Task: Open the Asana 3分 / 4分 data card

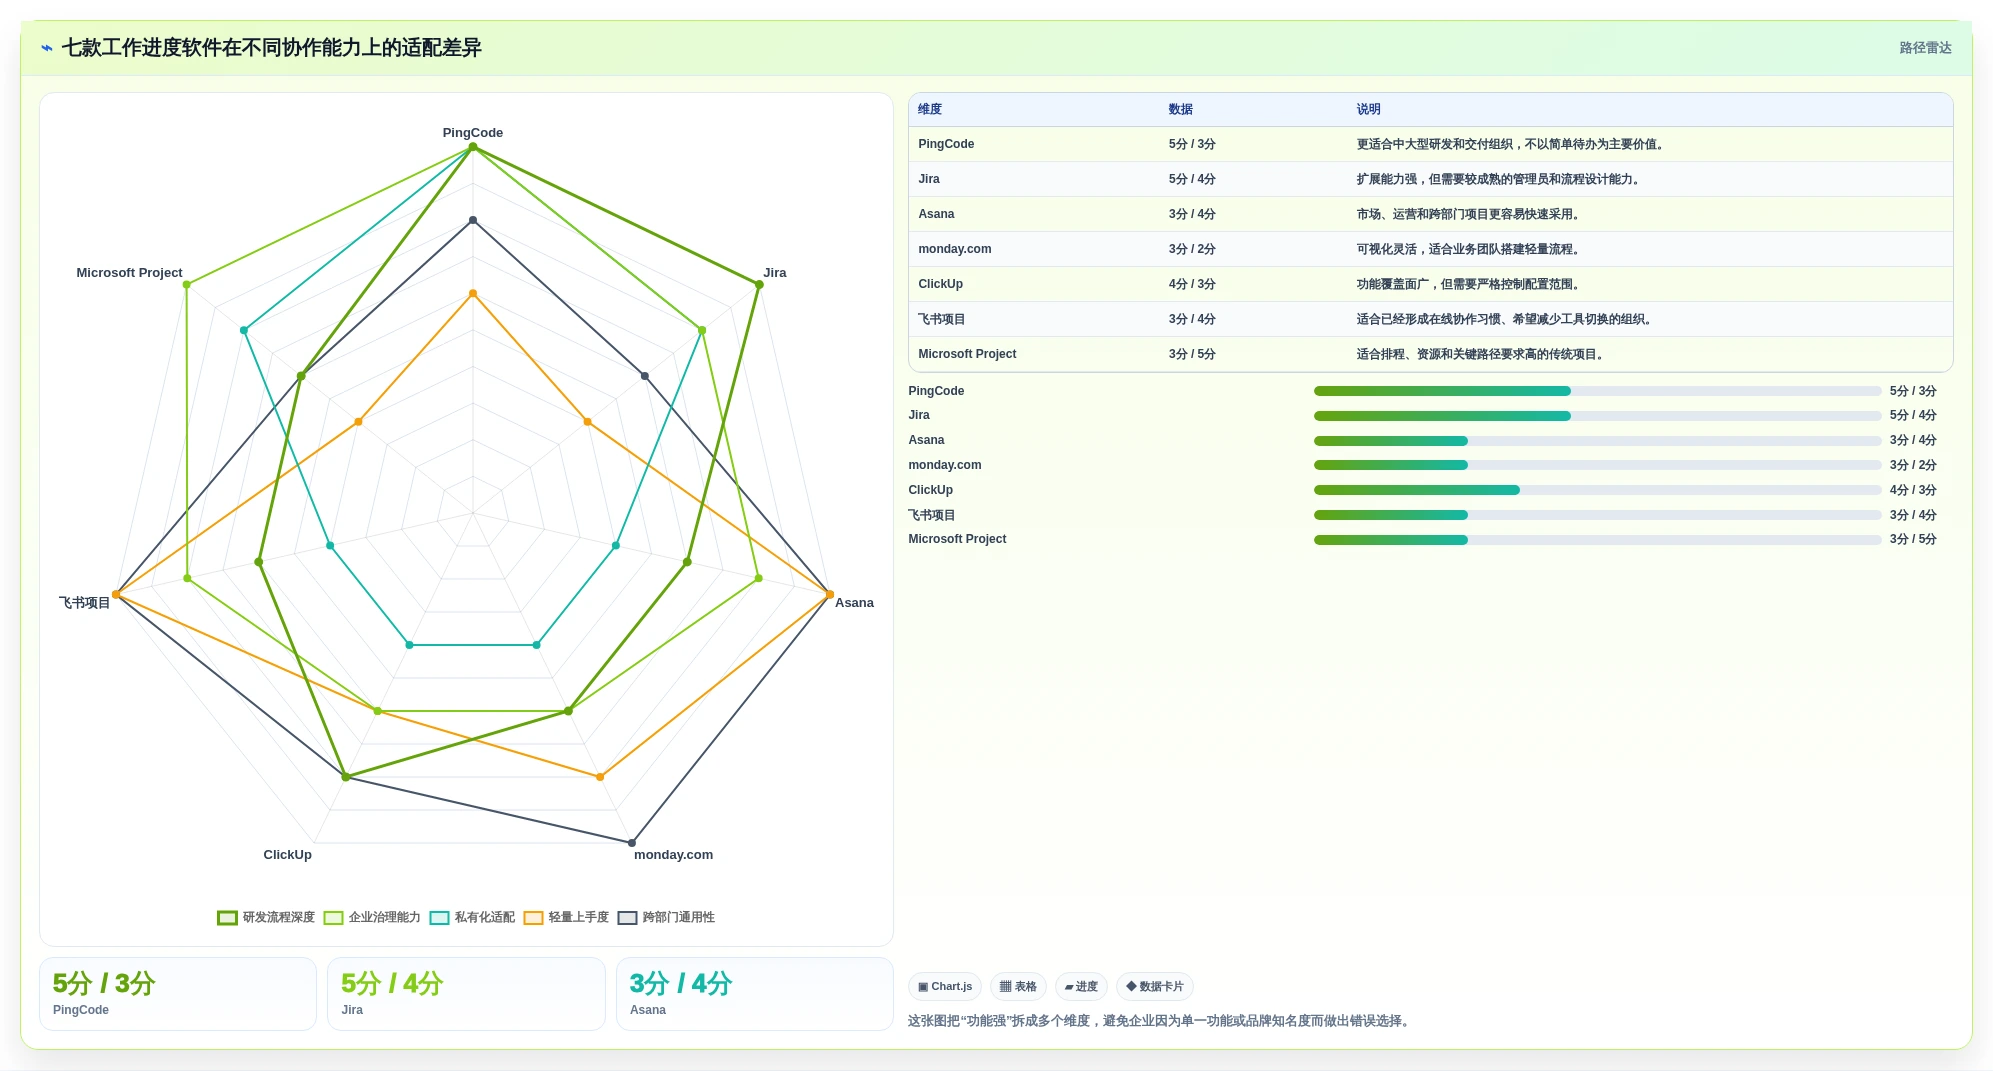Action: tap(755, 994)
